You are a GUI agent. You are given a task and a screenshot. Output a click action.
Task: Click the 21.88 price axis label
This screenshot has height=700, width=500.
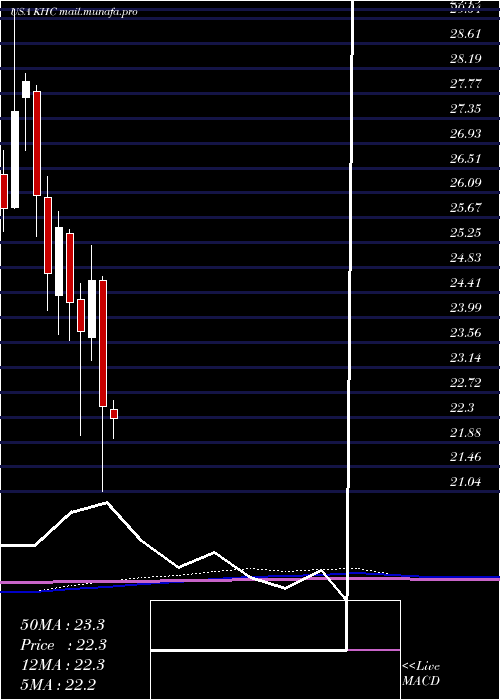465,433
